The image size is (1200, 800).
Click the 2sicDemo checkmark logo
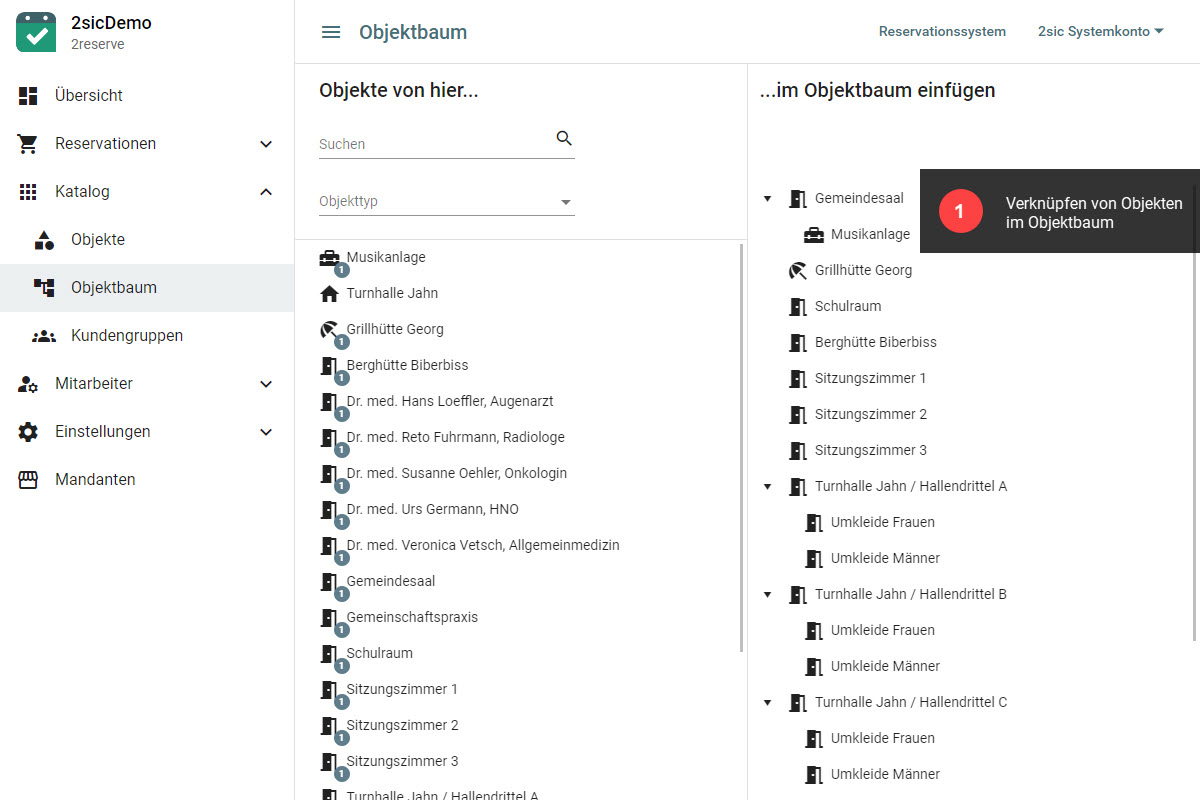point(36,32)
